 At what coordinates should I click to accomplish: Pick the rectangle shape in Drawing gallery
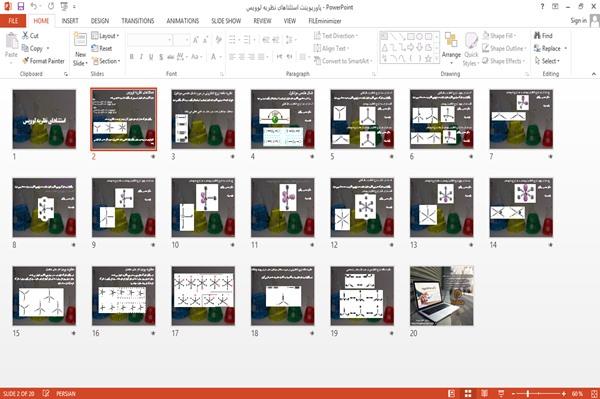click(411, 37)
